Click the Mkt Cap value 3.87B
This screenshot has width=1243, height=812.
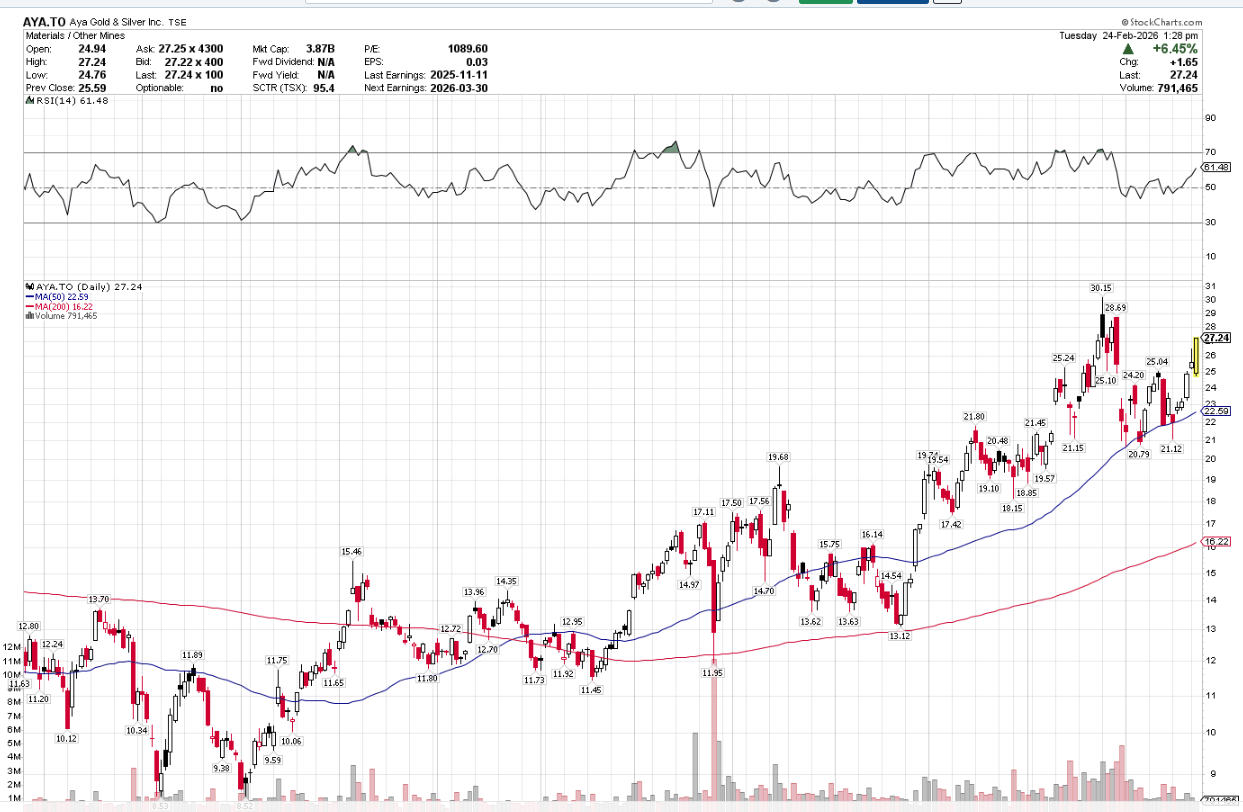pyautogui.click(x=320, y=48)
